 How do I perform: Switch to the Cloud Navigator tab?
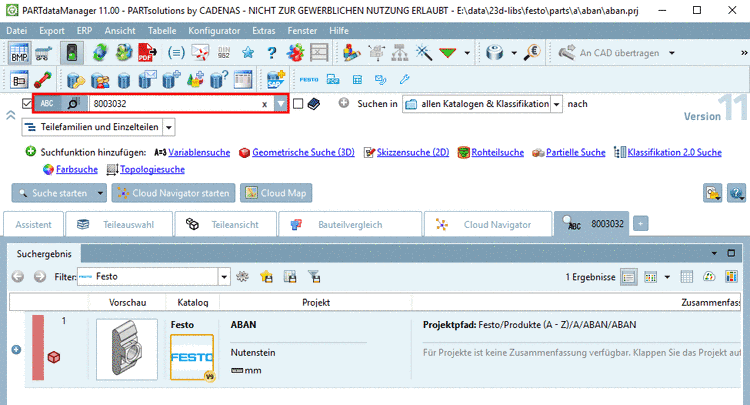[487, 224]
